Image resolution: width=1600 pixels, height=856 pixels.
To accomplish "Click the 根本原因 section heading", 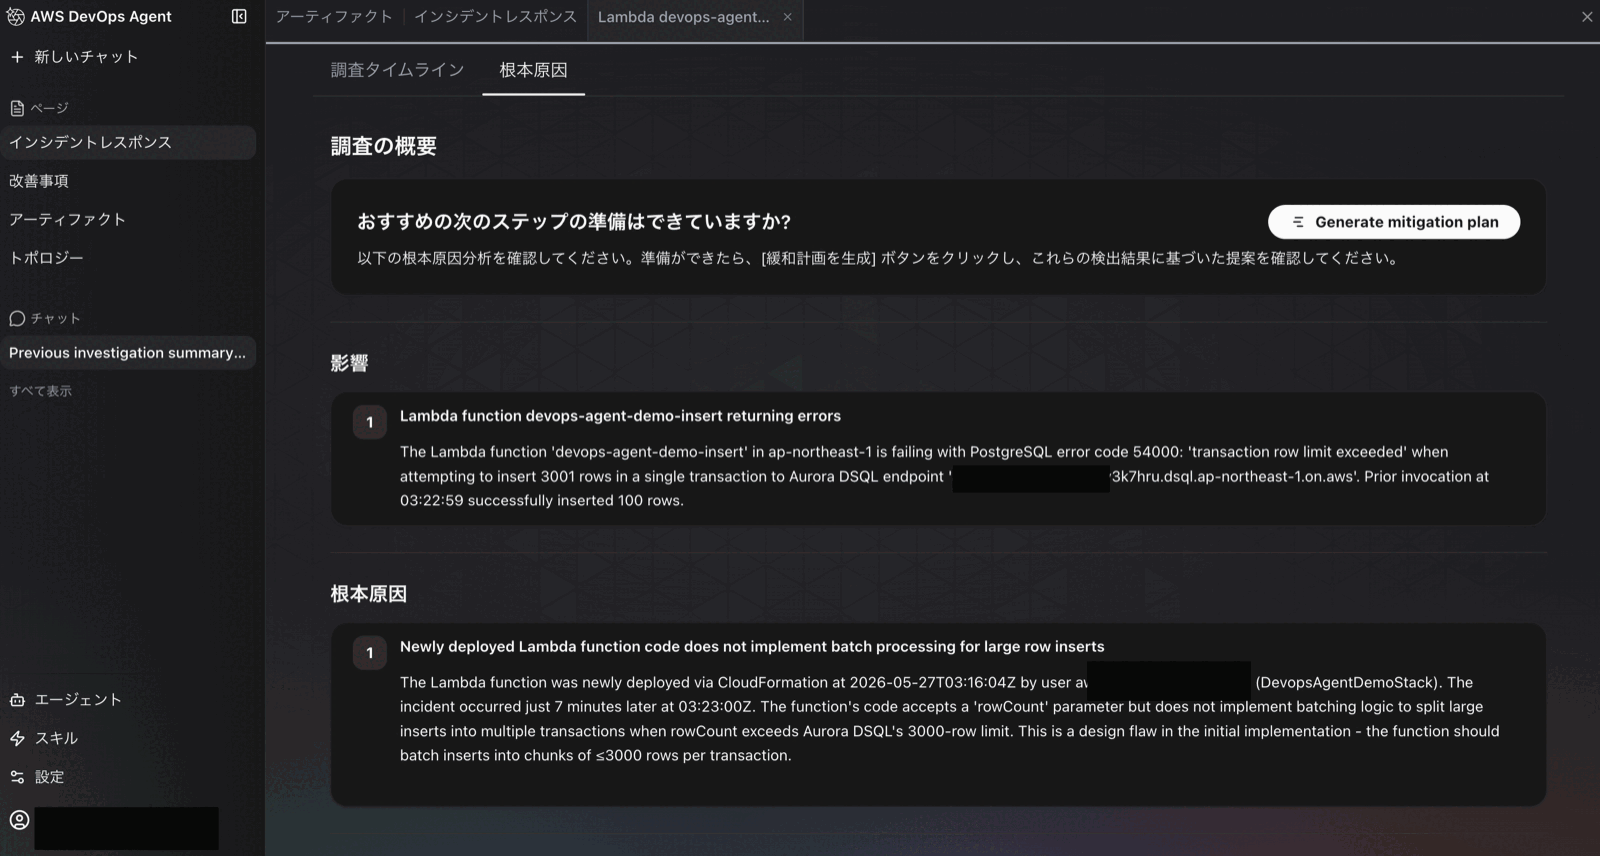I will pos(369,594).
